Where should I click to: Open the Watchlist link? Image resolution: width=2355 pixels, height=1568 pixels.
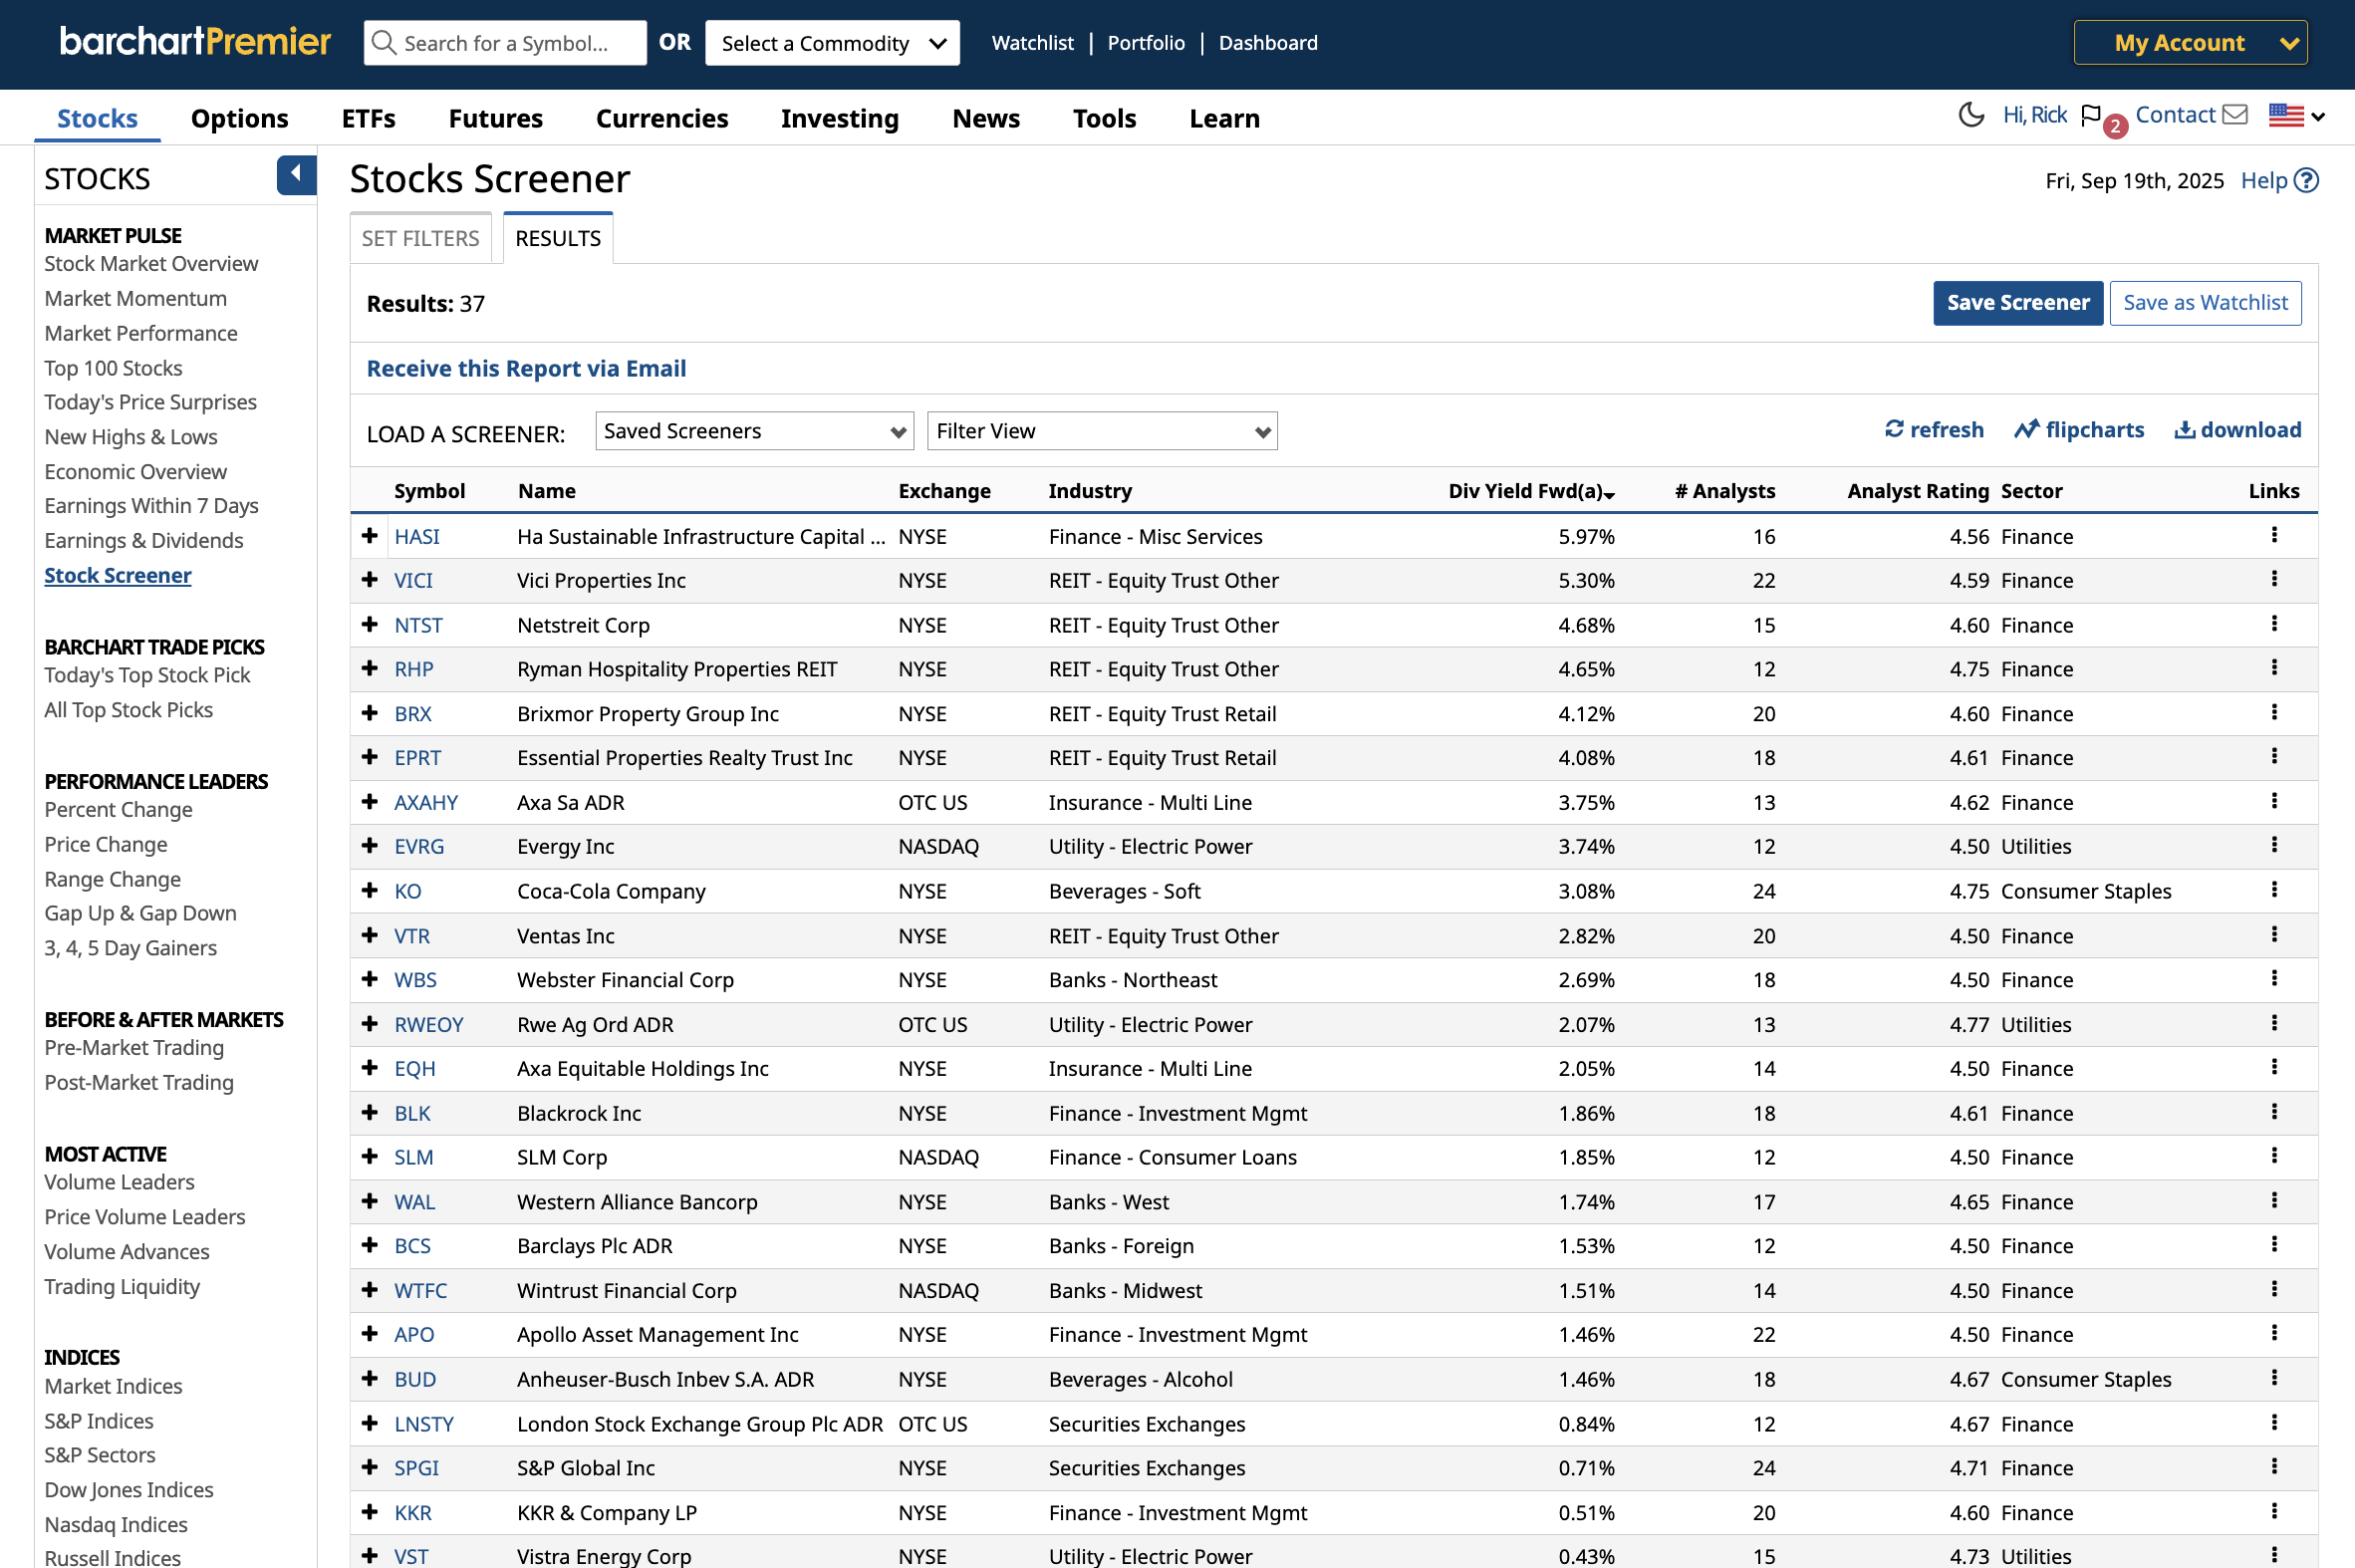click(x=1032, y=43)
